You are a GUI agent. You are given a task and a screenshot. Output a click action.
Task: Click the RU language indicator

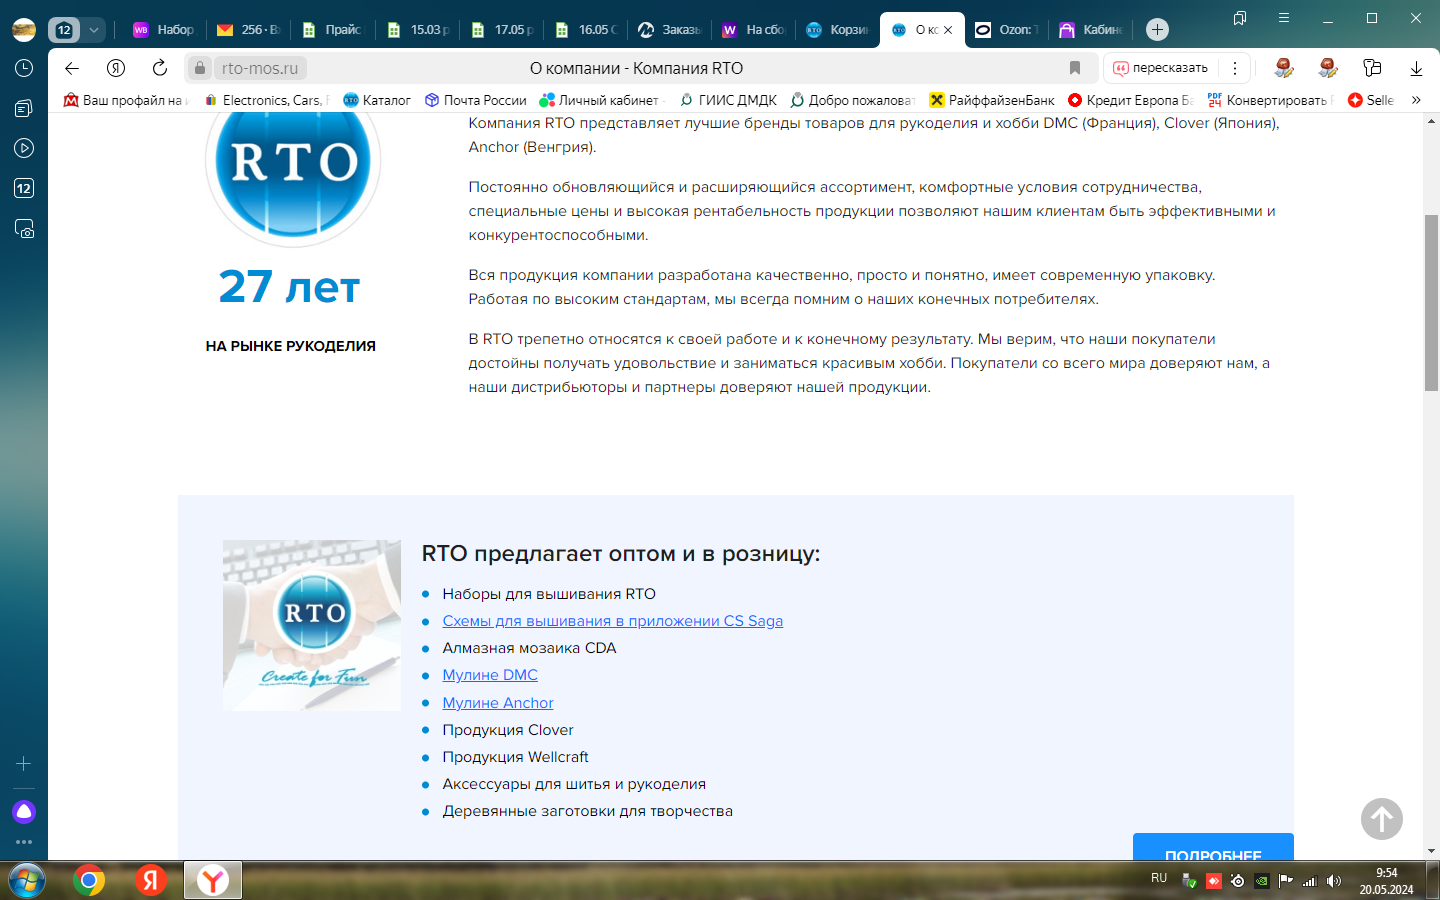pos(1159,878)
